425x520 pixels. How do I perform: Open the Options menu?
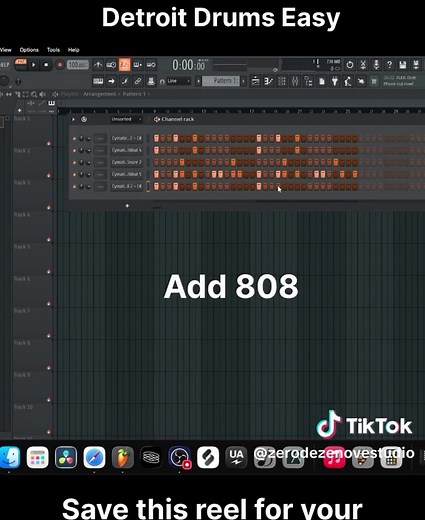(29, 50)
